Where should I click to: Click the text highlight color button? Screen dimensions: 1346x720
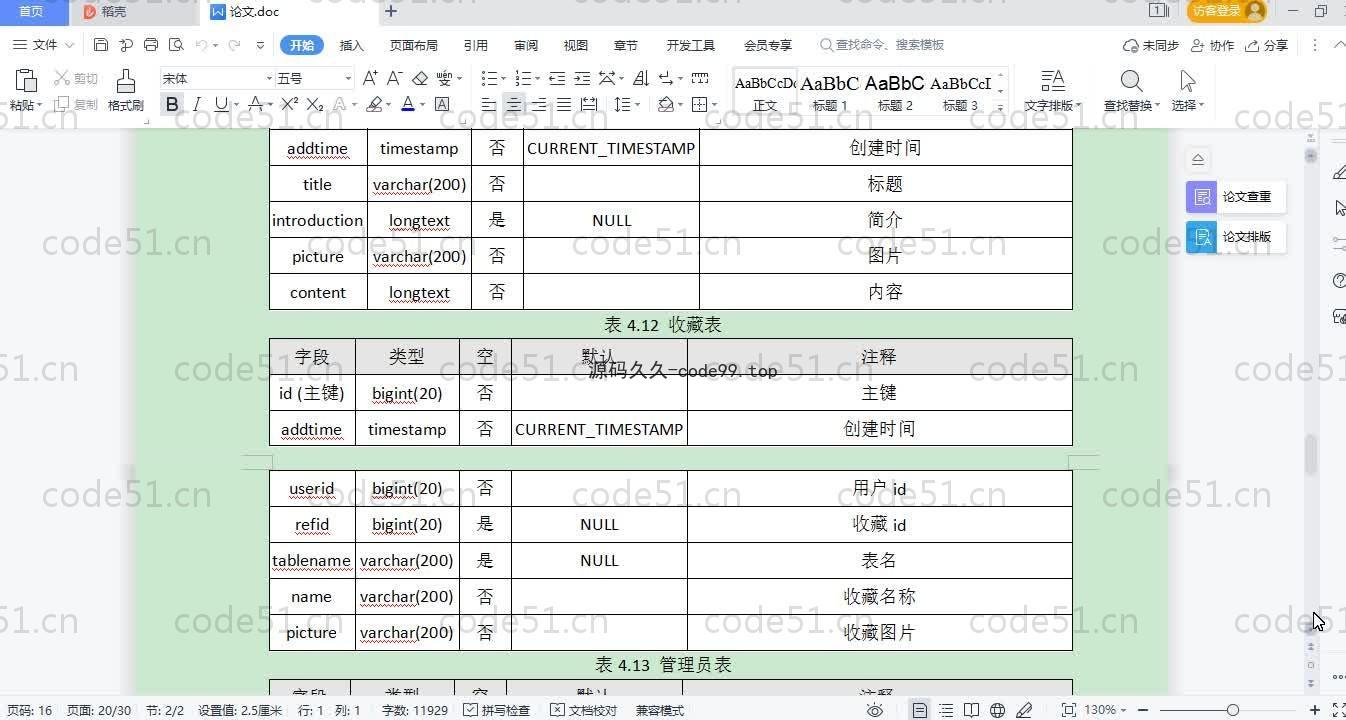[x=374, y=104]
